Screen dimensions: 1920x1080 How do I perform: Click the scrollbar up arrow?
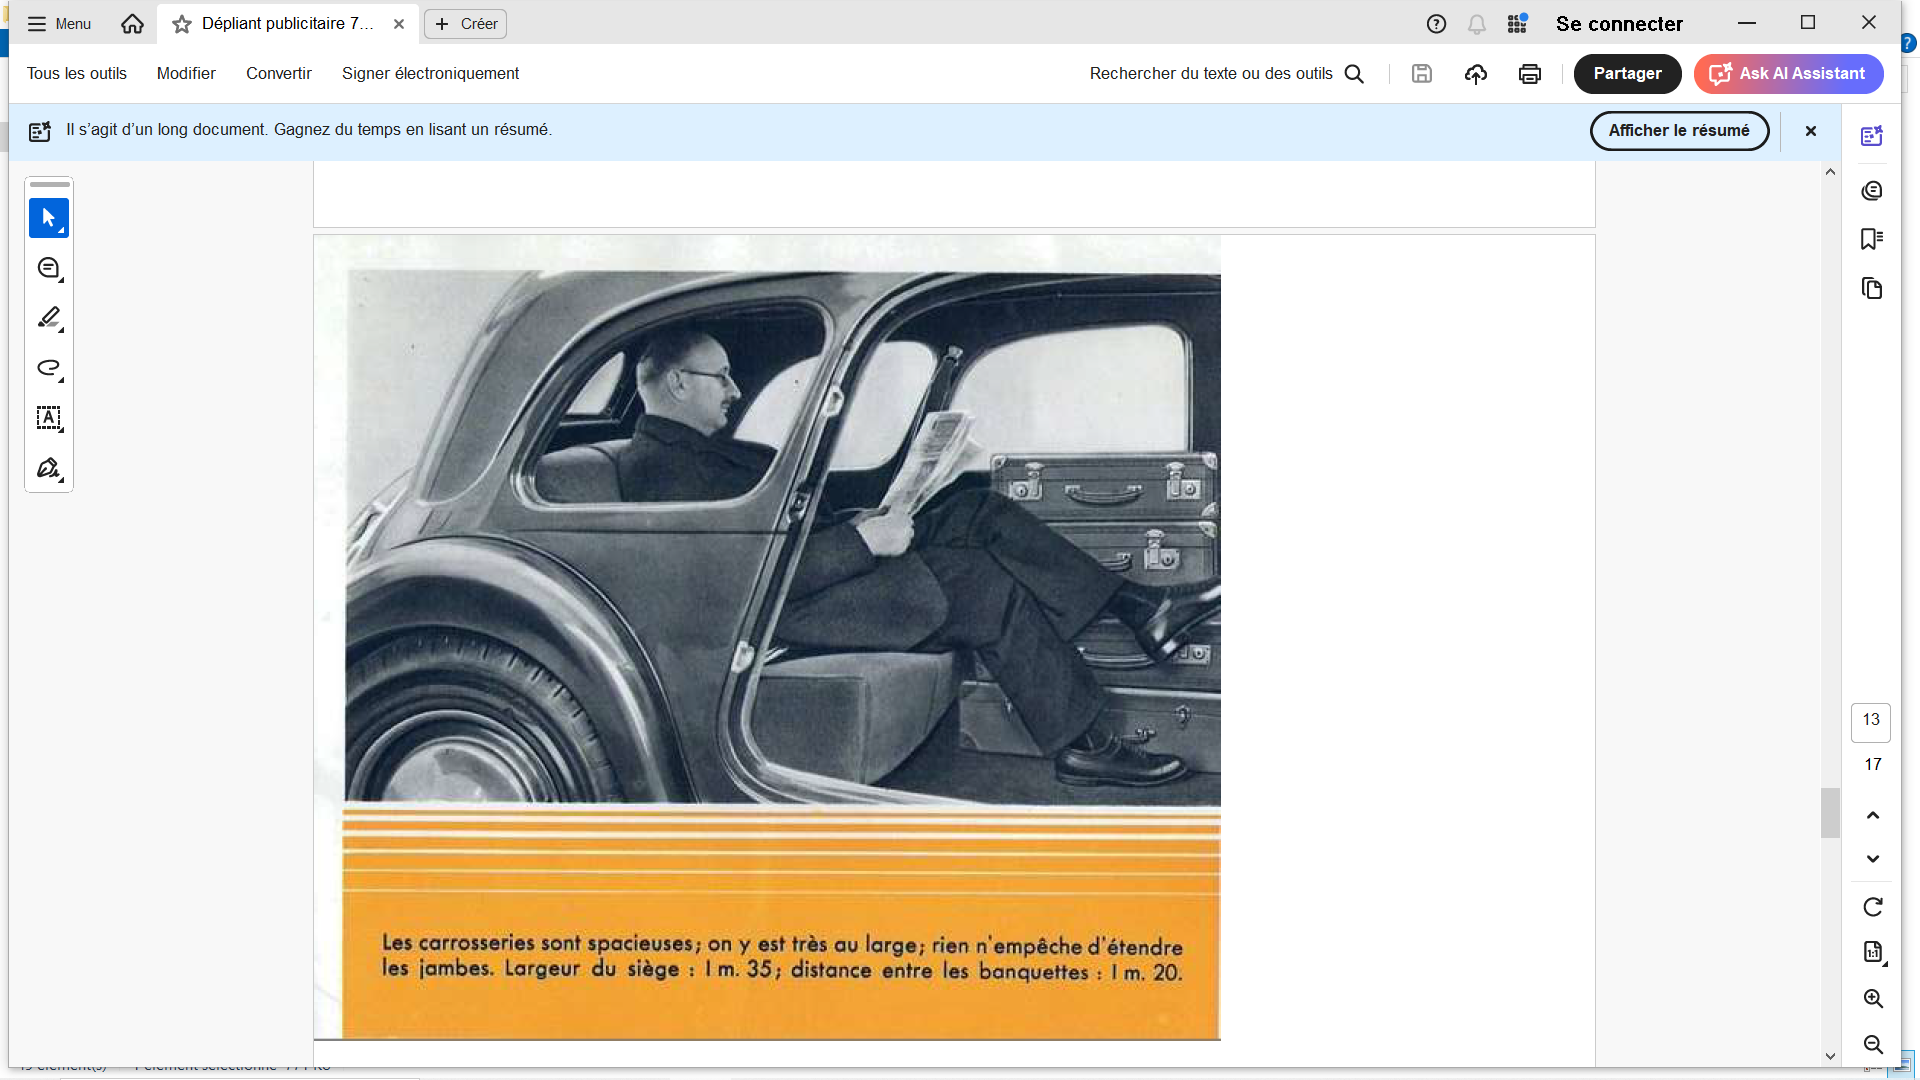point(1830,172)
